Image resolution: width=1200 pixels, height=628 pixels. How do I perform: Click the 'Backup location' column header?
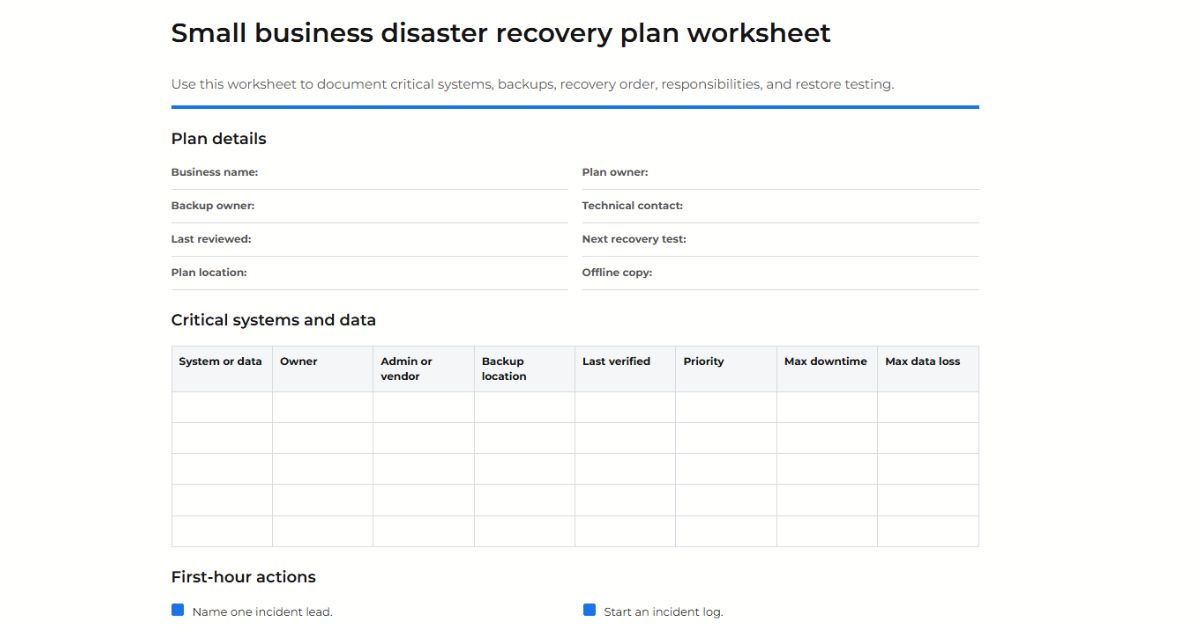coord(525,369)
